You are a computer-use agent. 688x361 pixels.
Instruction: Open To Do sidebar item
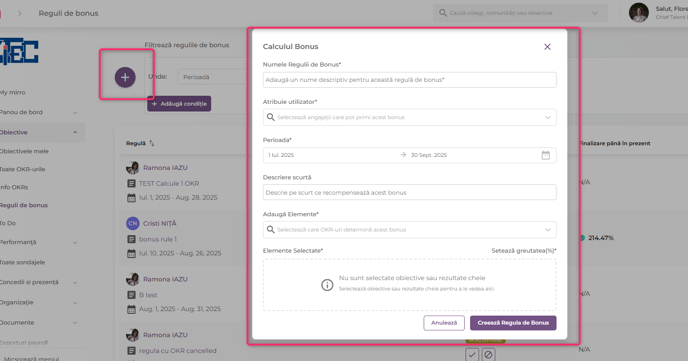(8, 223)
